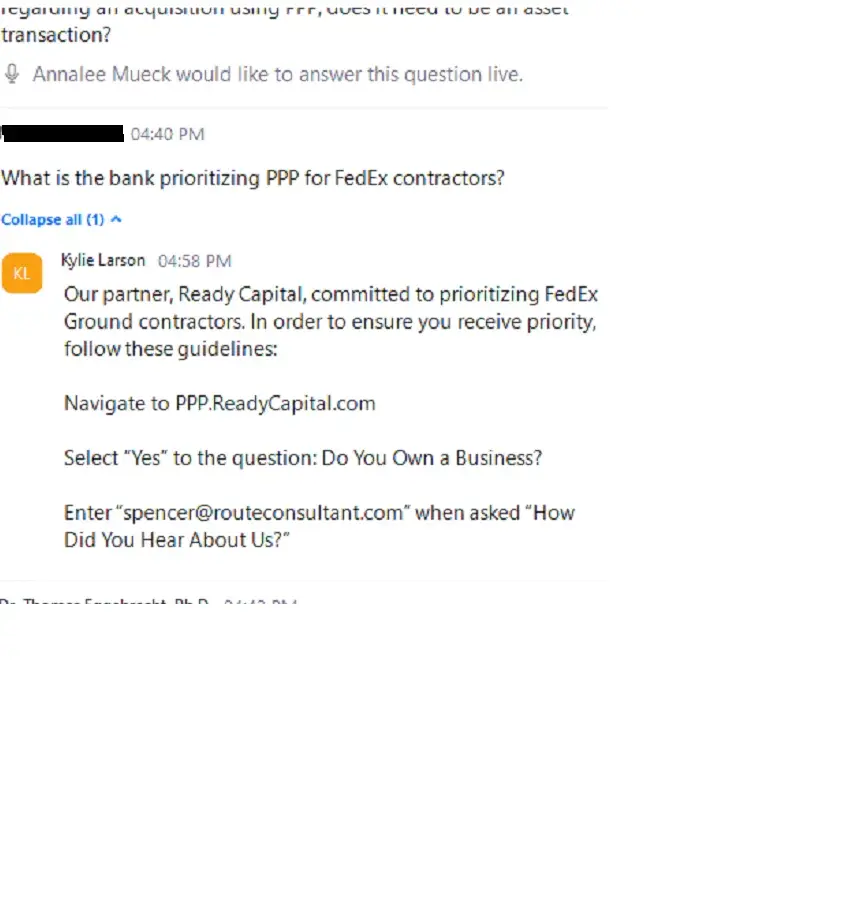This screenshot has width=854, height=913.
Task: Click the spencer@routeconsultant.com email address
Action: pos(265,513)
